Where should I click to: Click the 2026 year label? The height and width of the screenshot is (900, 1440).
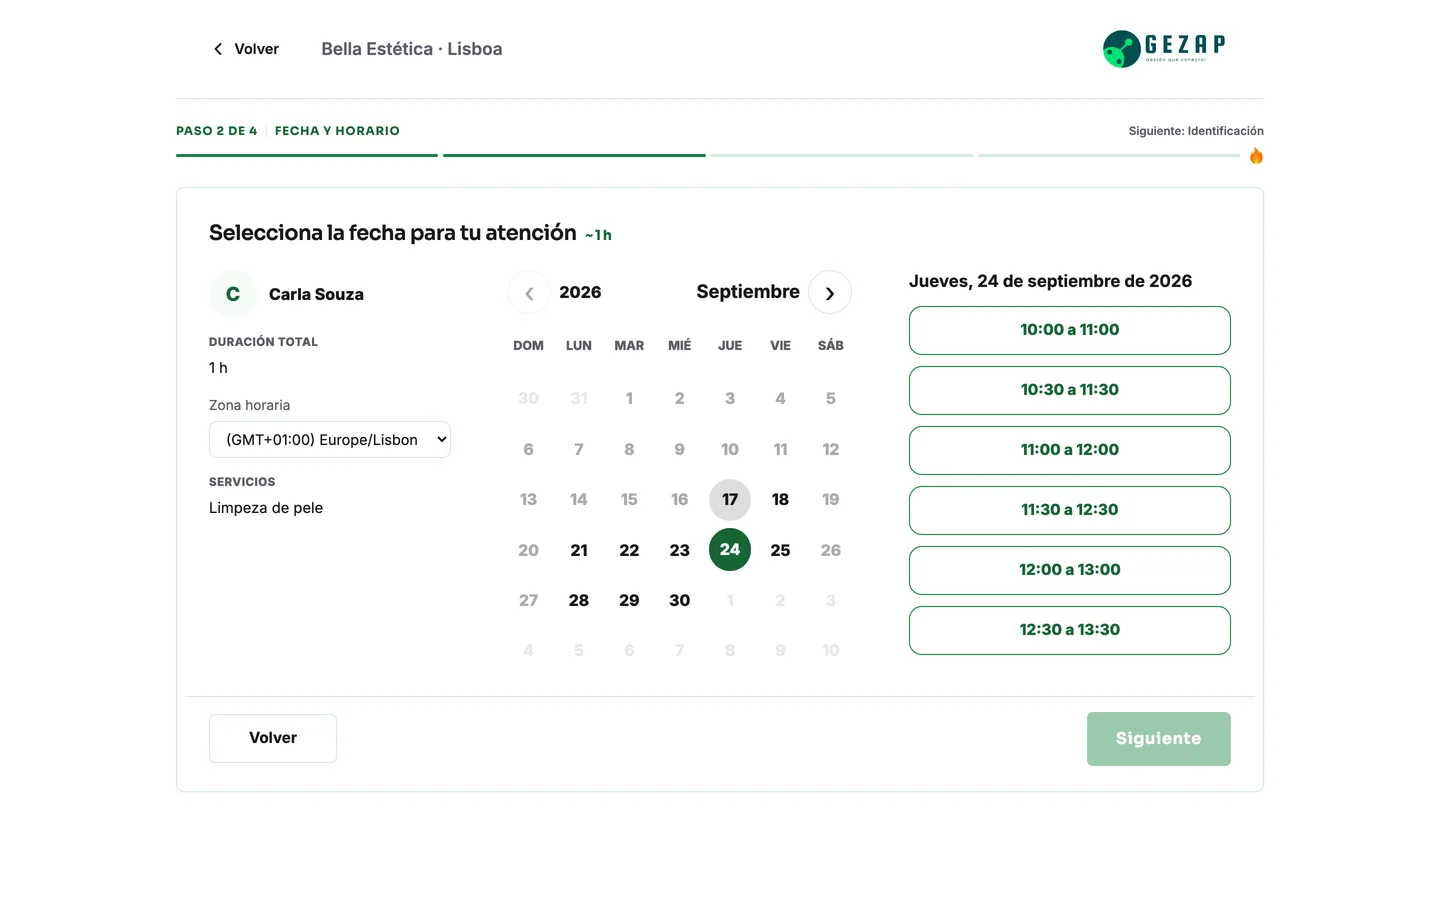point(580,292)
